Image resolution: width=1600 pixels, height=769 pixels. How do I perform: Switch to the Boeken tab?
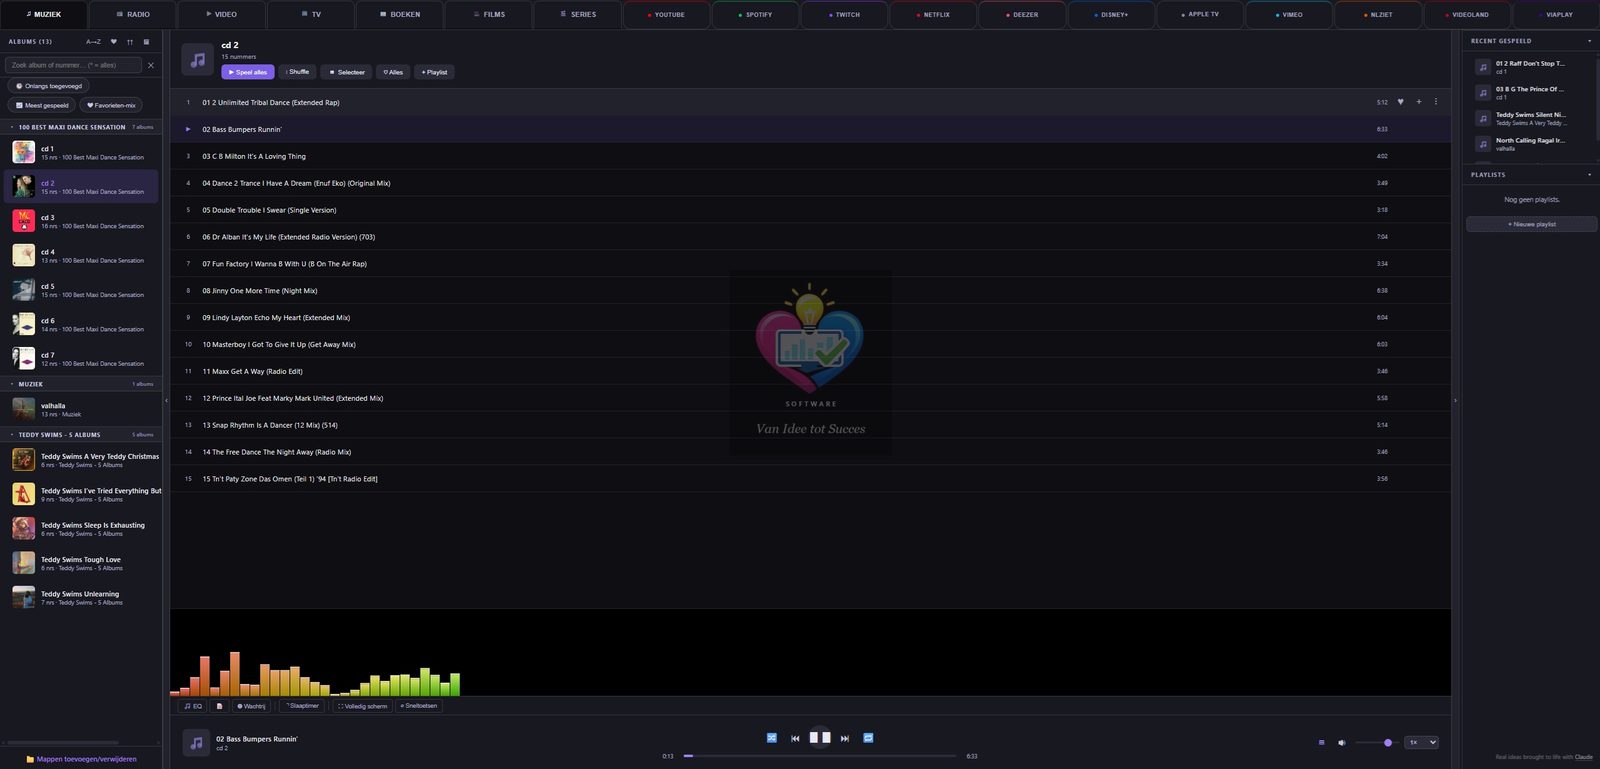(400, 15)
